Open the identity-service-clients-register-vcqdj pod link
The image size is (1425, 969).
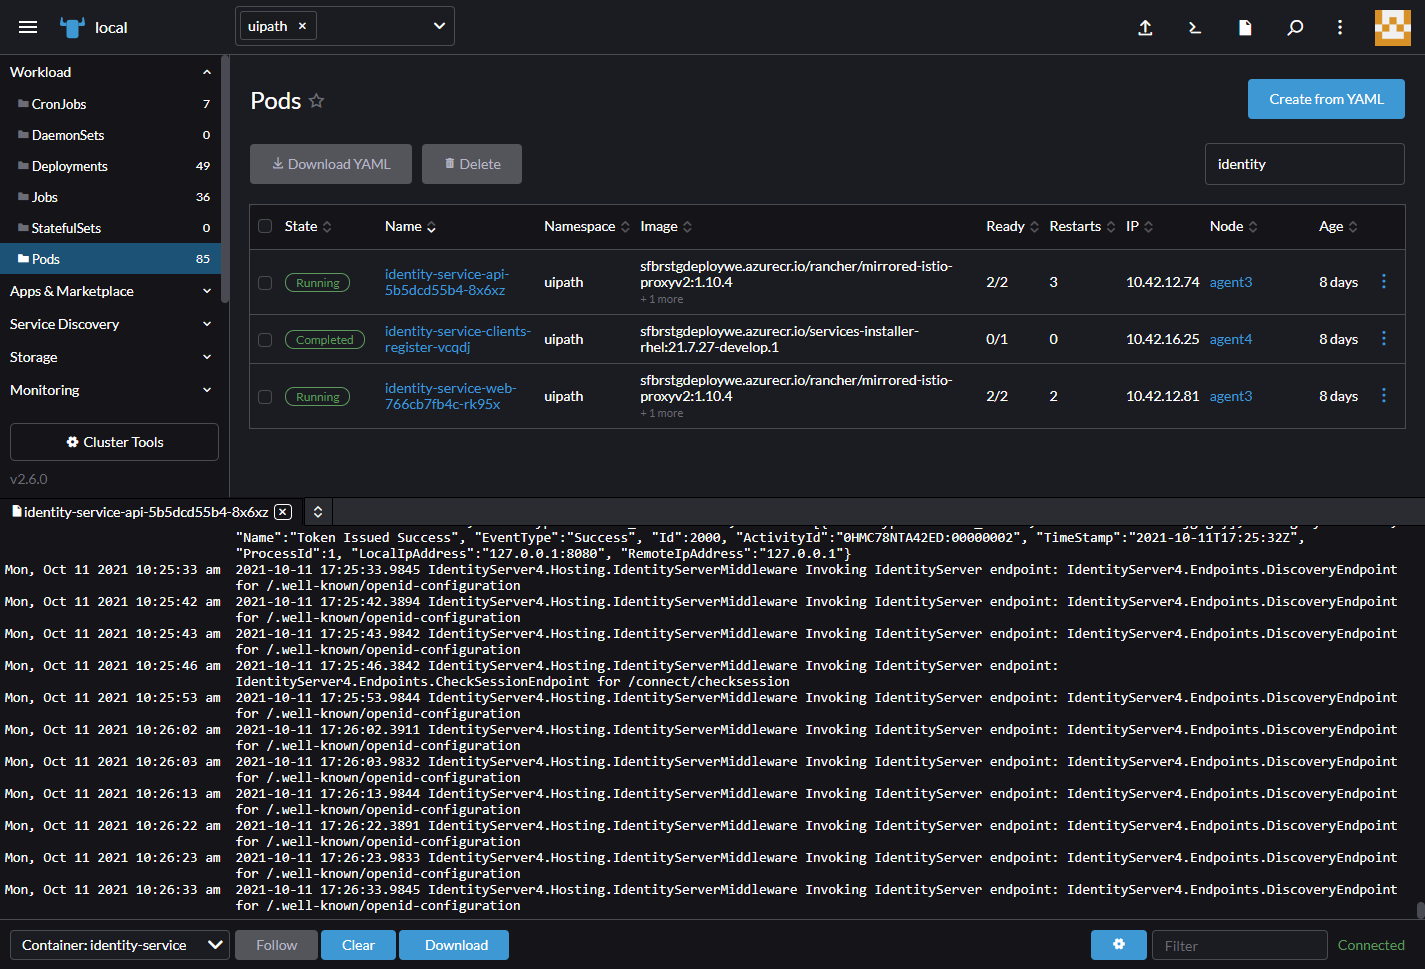(x=457, y=339)
